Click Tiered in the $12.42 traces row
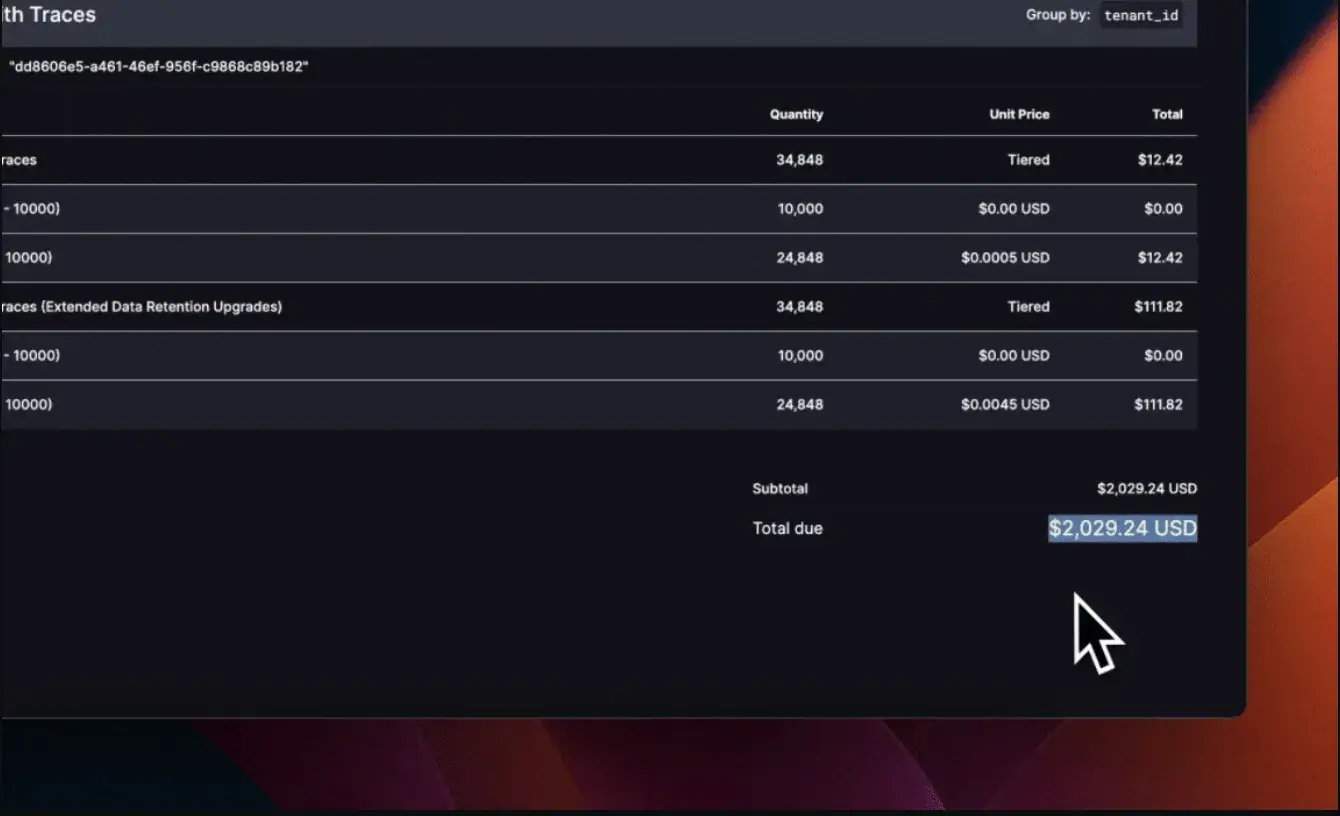 (1028, 160)
